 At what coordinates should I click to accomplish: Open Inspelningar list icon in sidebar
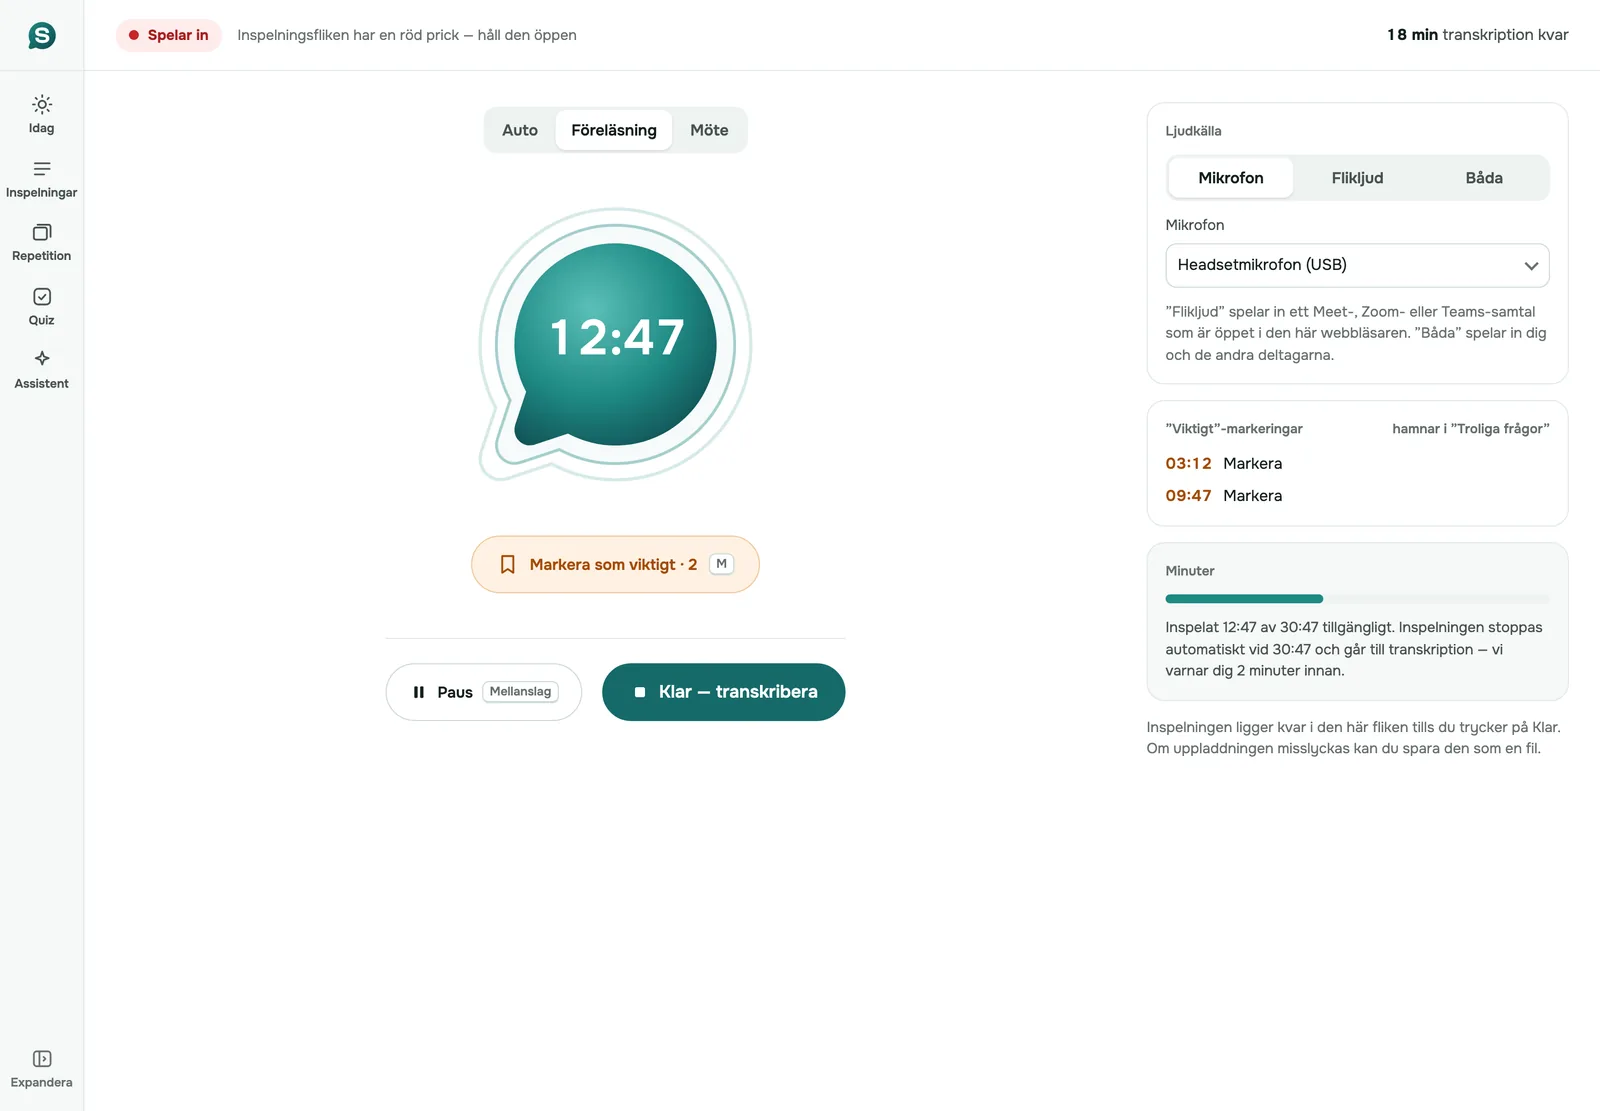click(x=42, y=168)
